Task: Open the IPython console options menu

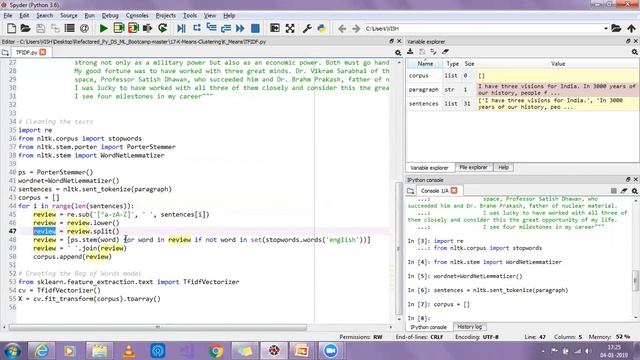Action: (x=634, y=191)
